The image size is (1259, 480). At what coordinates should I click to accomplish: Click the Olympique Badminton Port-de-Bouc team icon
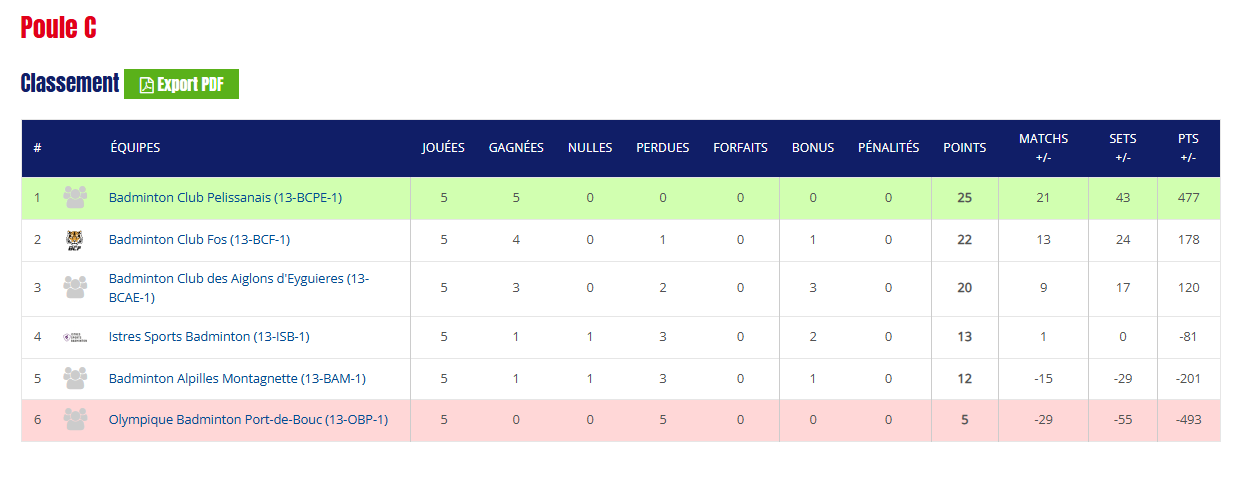tap(75, 420)
